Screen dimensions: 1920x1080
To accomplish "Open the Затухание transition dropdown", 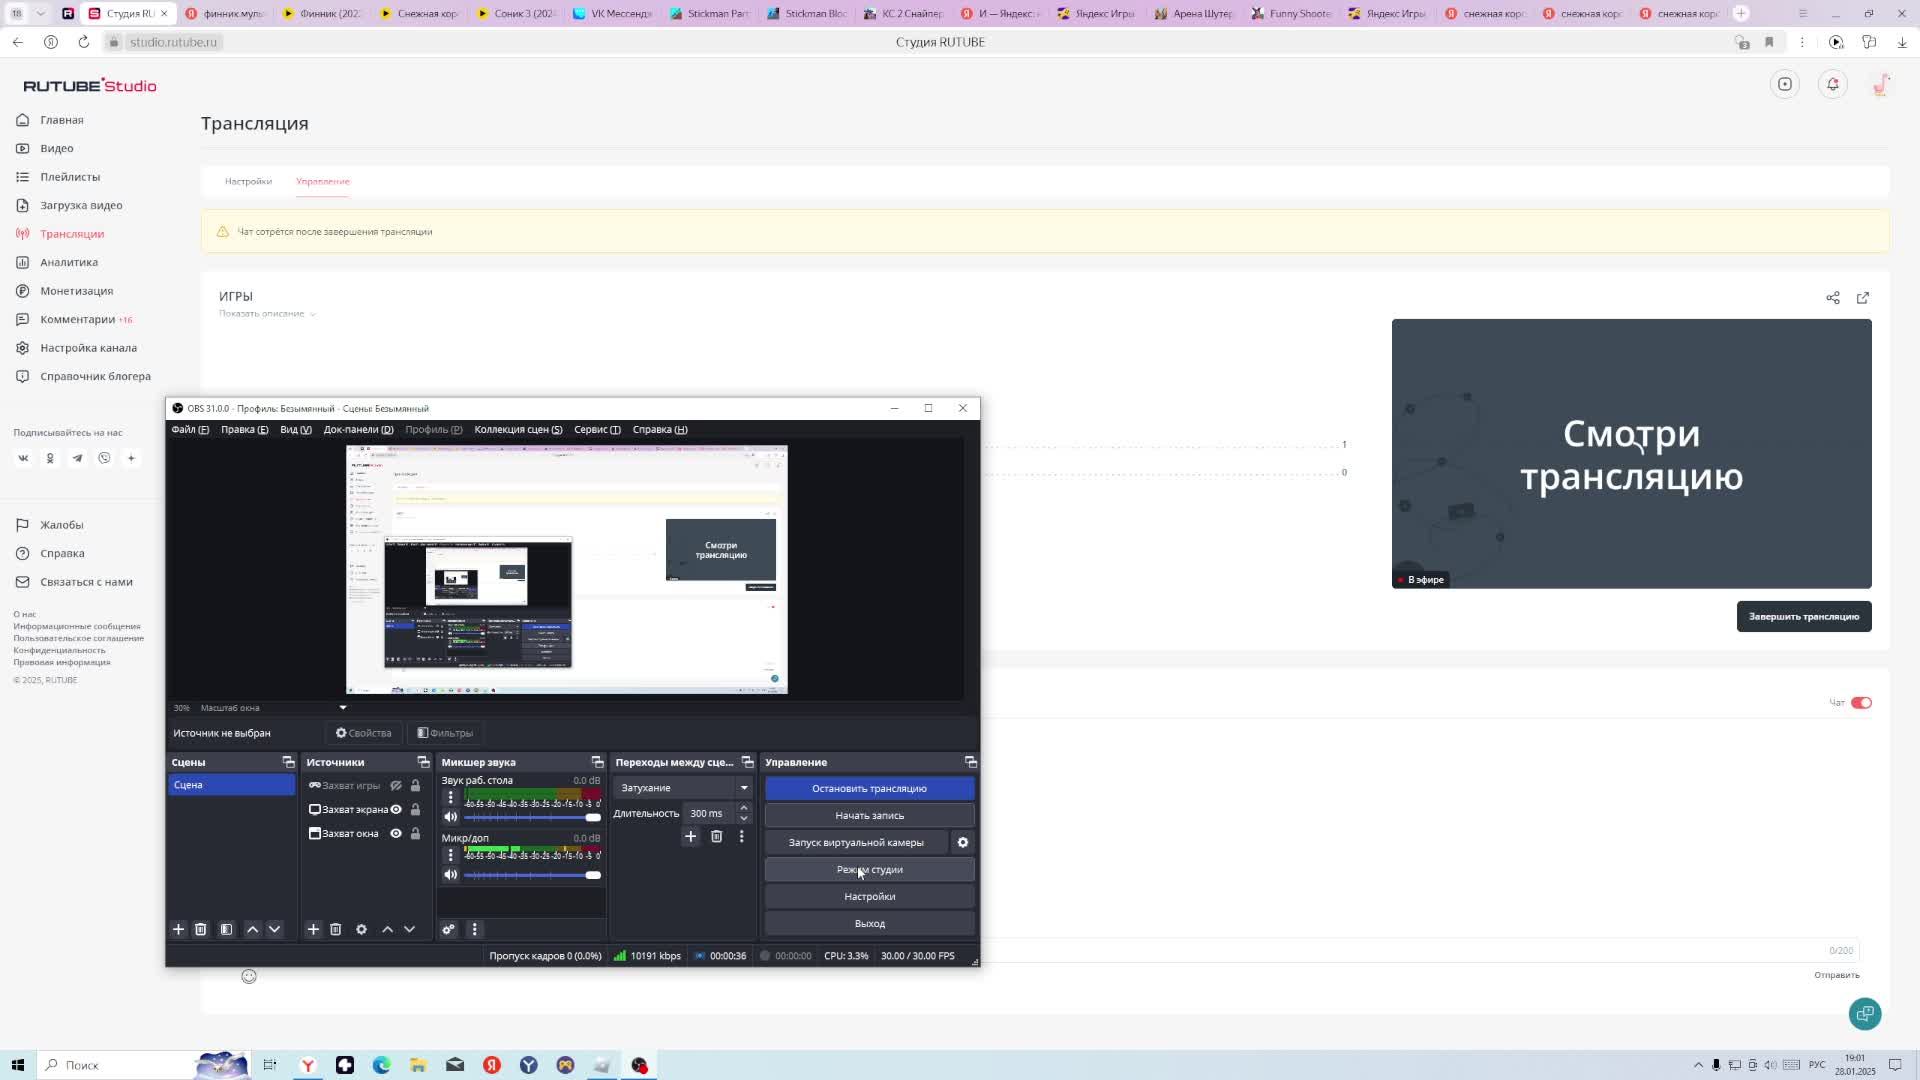I will click(x=682, y=788).
